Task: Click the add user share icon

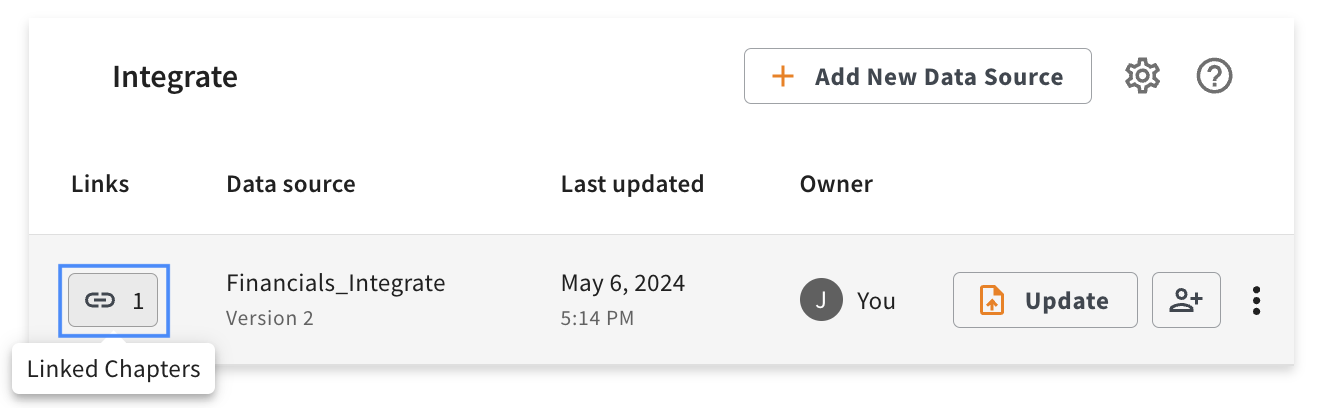Action: click(x=1186, y=300)
